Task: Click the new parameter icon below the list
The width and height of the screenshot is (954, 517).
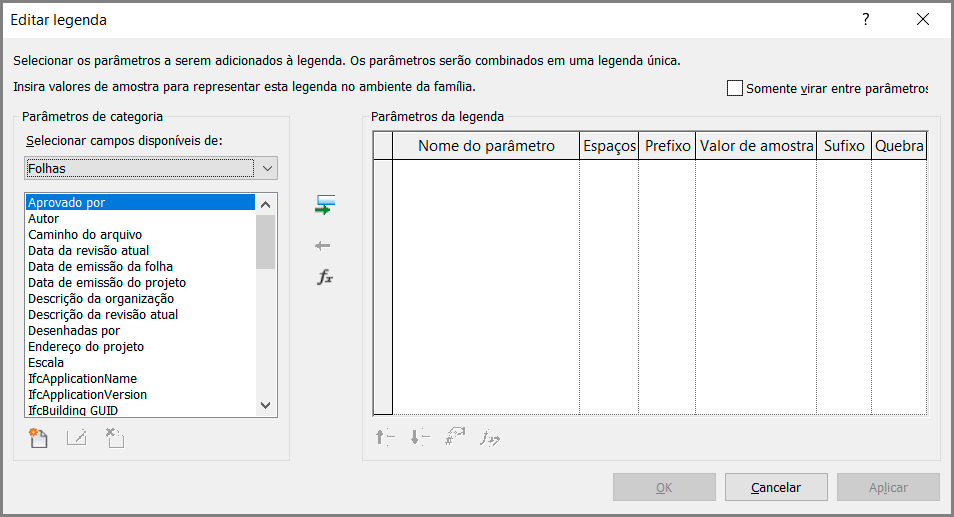Action: 39,437
